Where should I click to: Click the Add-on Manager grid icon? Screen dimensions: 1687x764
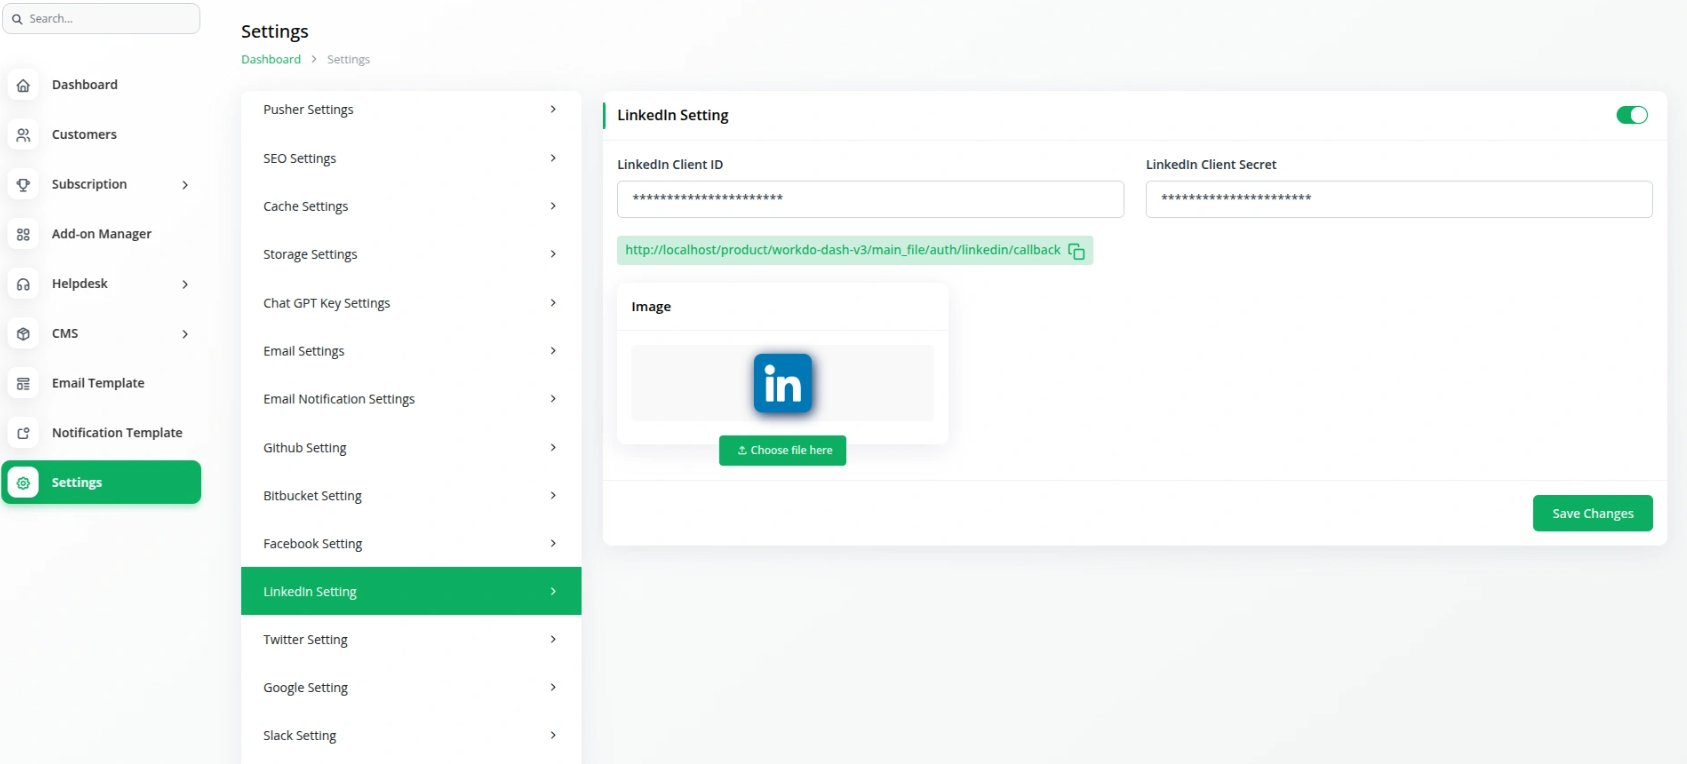23,234
